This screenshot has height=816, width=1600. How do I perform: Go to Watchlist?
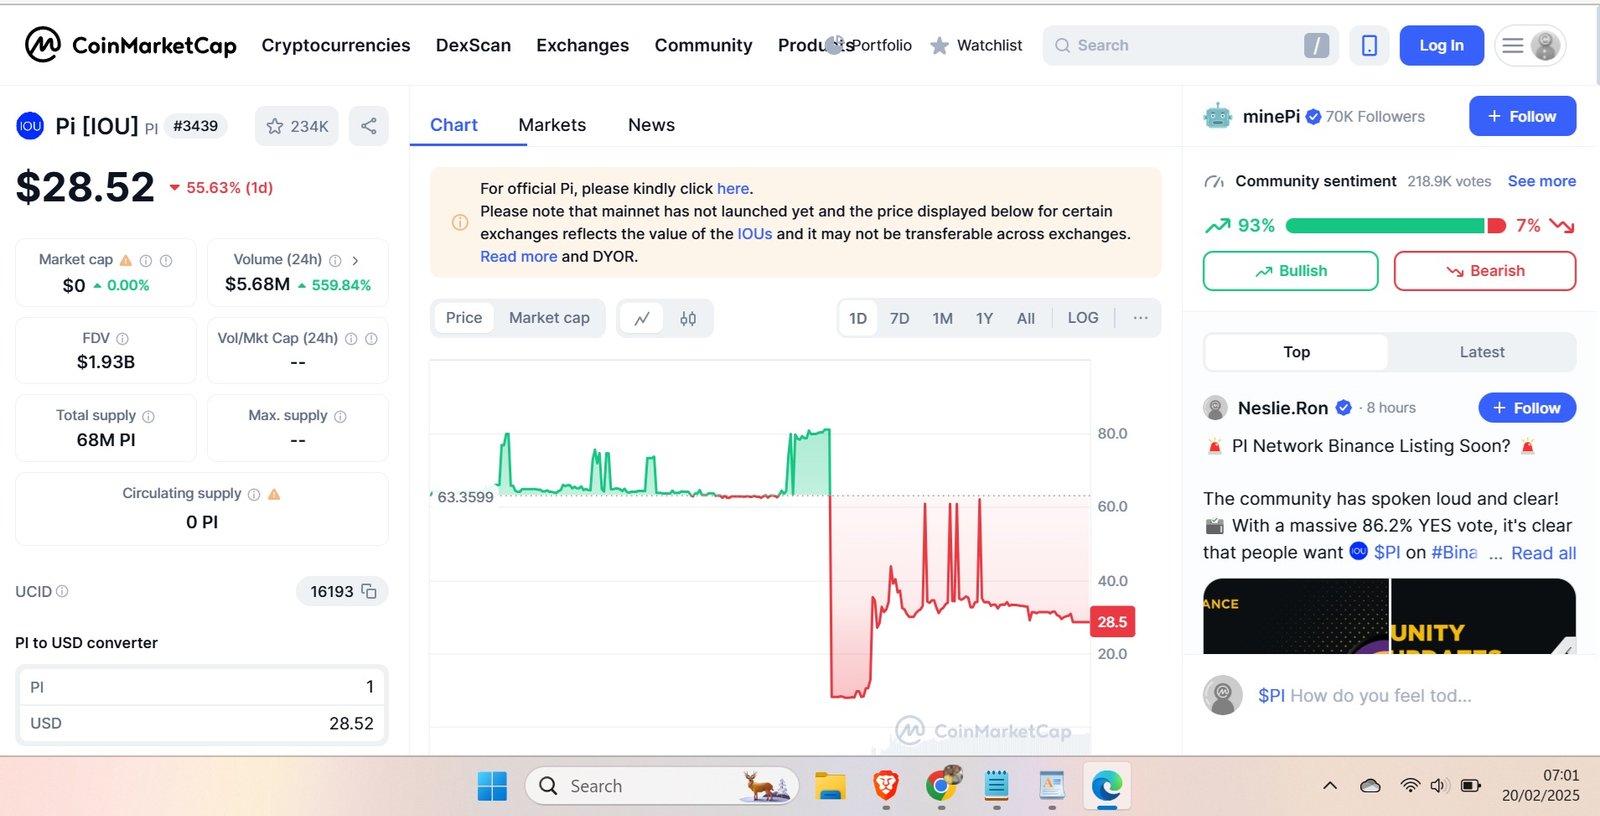976,45
